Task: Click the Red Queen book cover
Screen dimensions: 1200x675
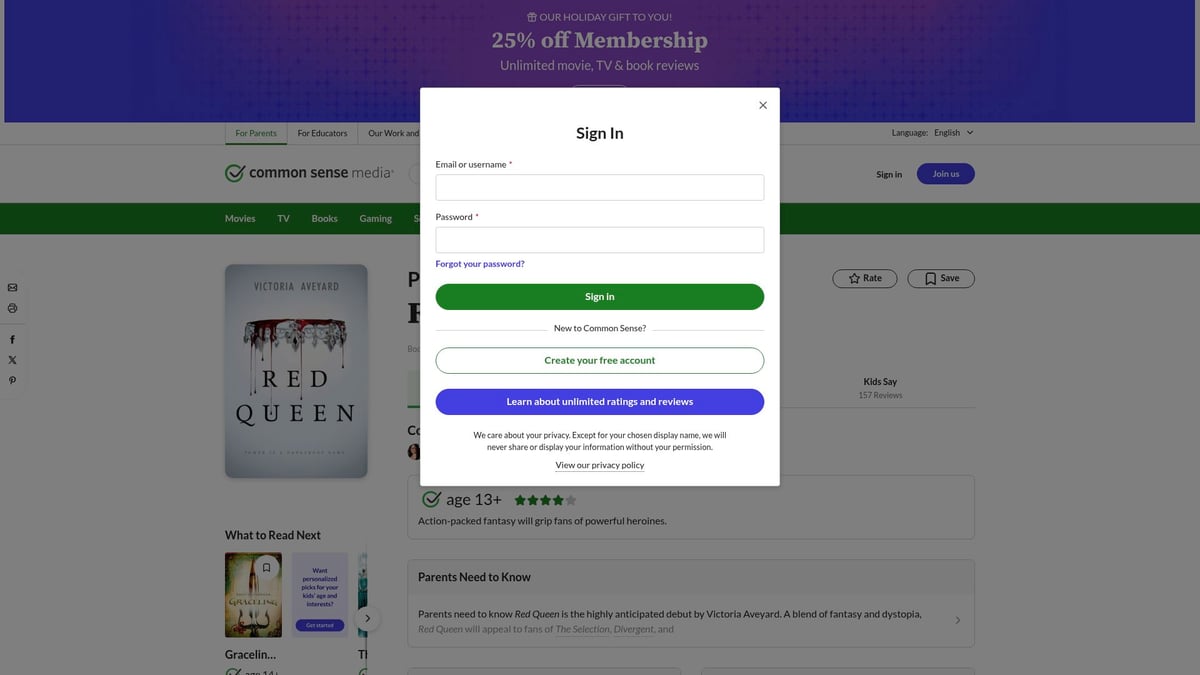Action: tap(296, 371)
